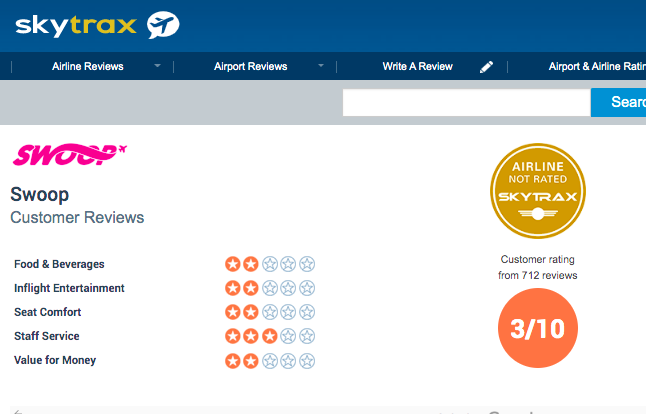Click the 'from 712 reviews' text
Image resolution: width=646 pixels, height=414 pixels.
click(538, 275)
